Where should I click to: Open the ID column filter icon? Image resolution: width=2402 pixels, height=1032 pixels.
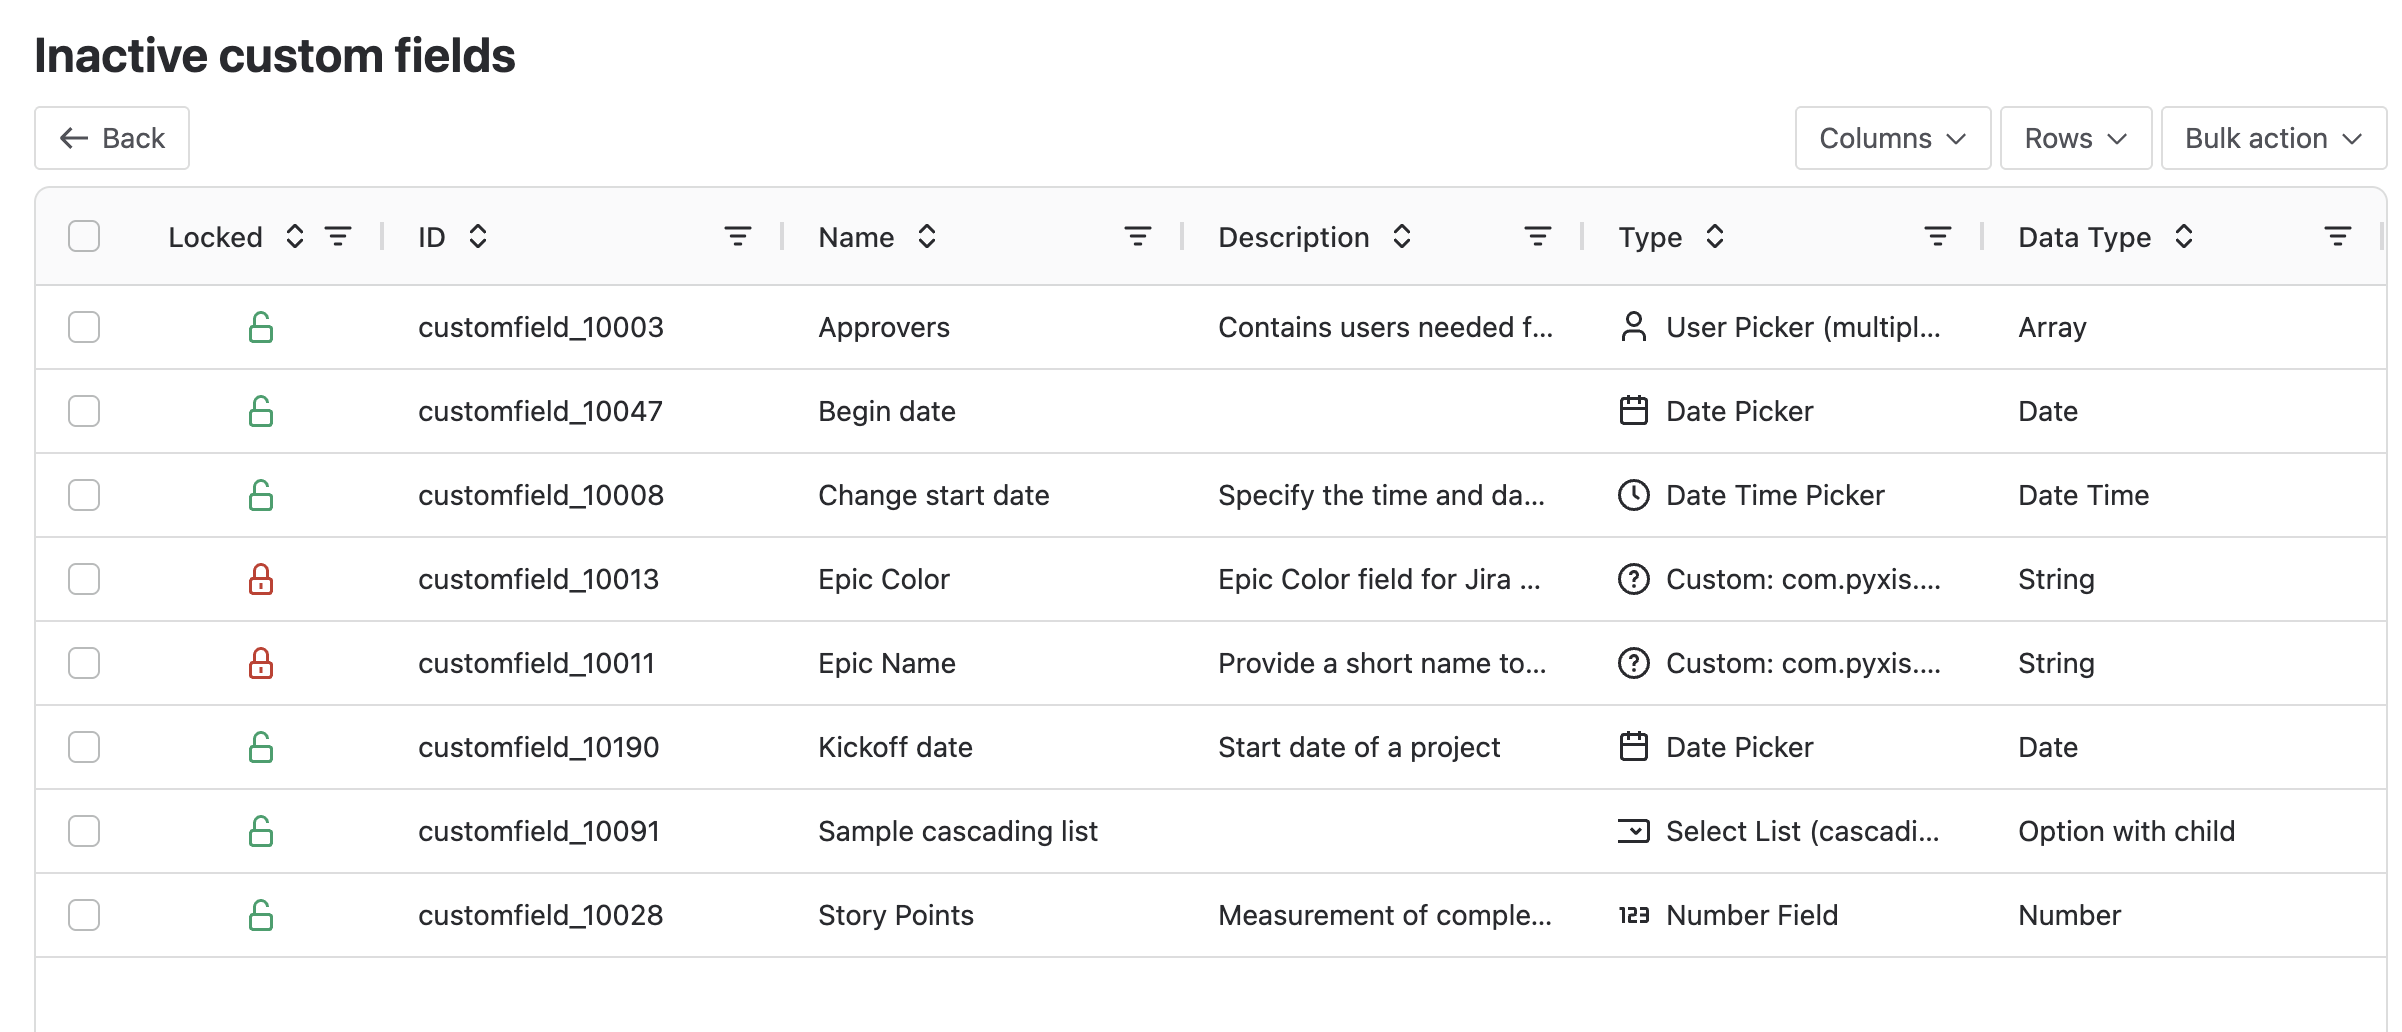(x=738, y=237)
